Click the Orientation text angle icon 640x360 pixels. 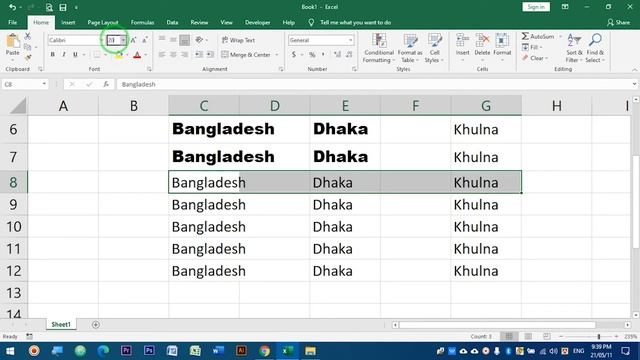pos(199,40)
